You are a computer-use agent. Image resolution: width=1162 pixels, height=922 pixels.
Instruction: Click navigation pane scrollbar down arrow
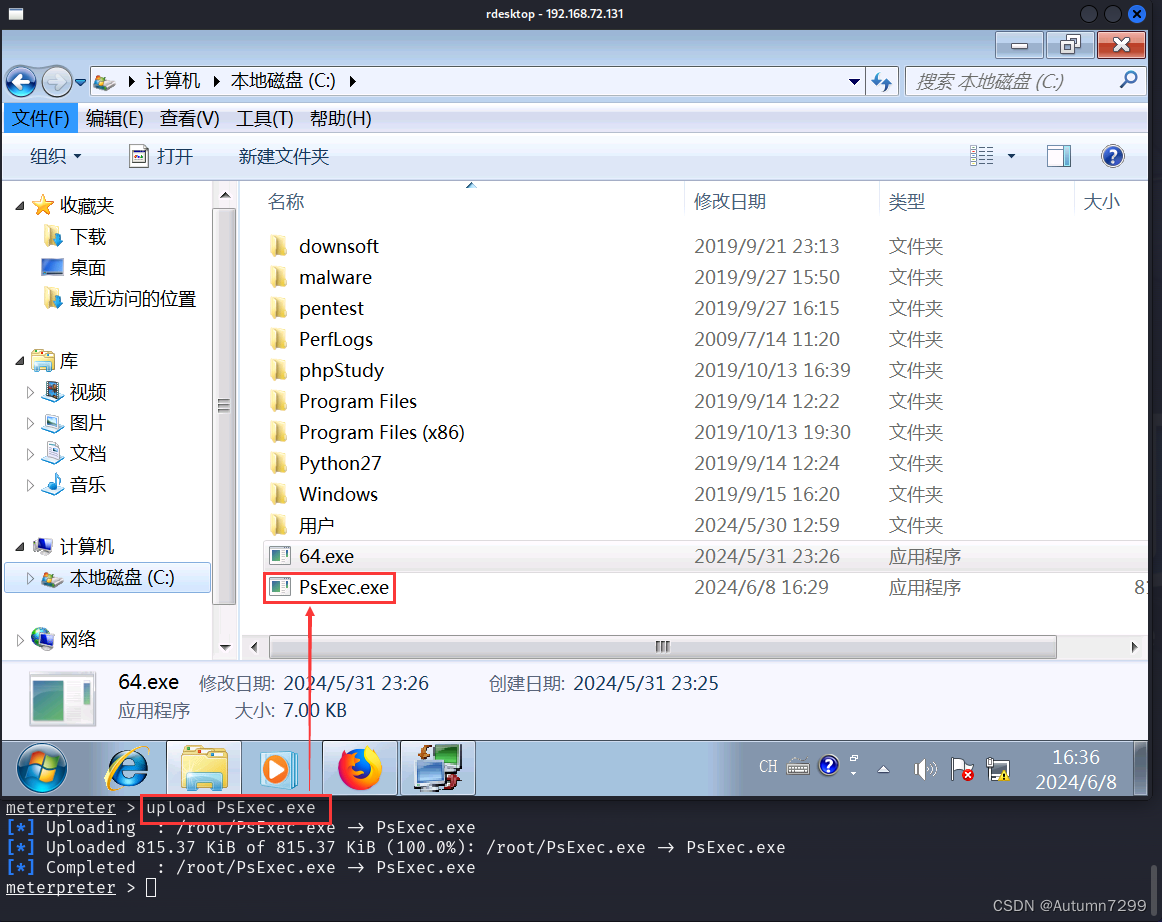225,647
